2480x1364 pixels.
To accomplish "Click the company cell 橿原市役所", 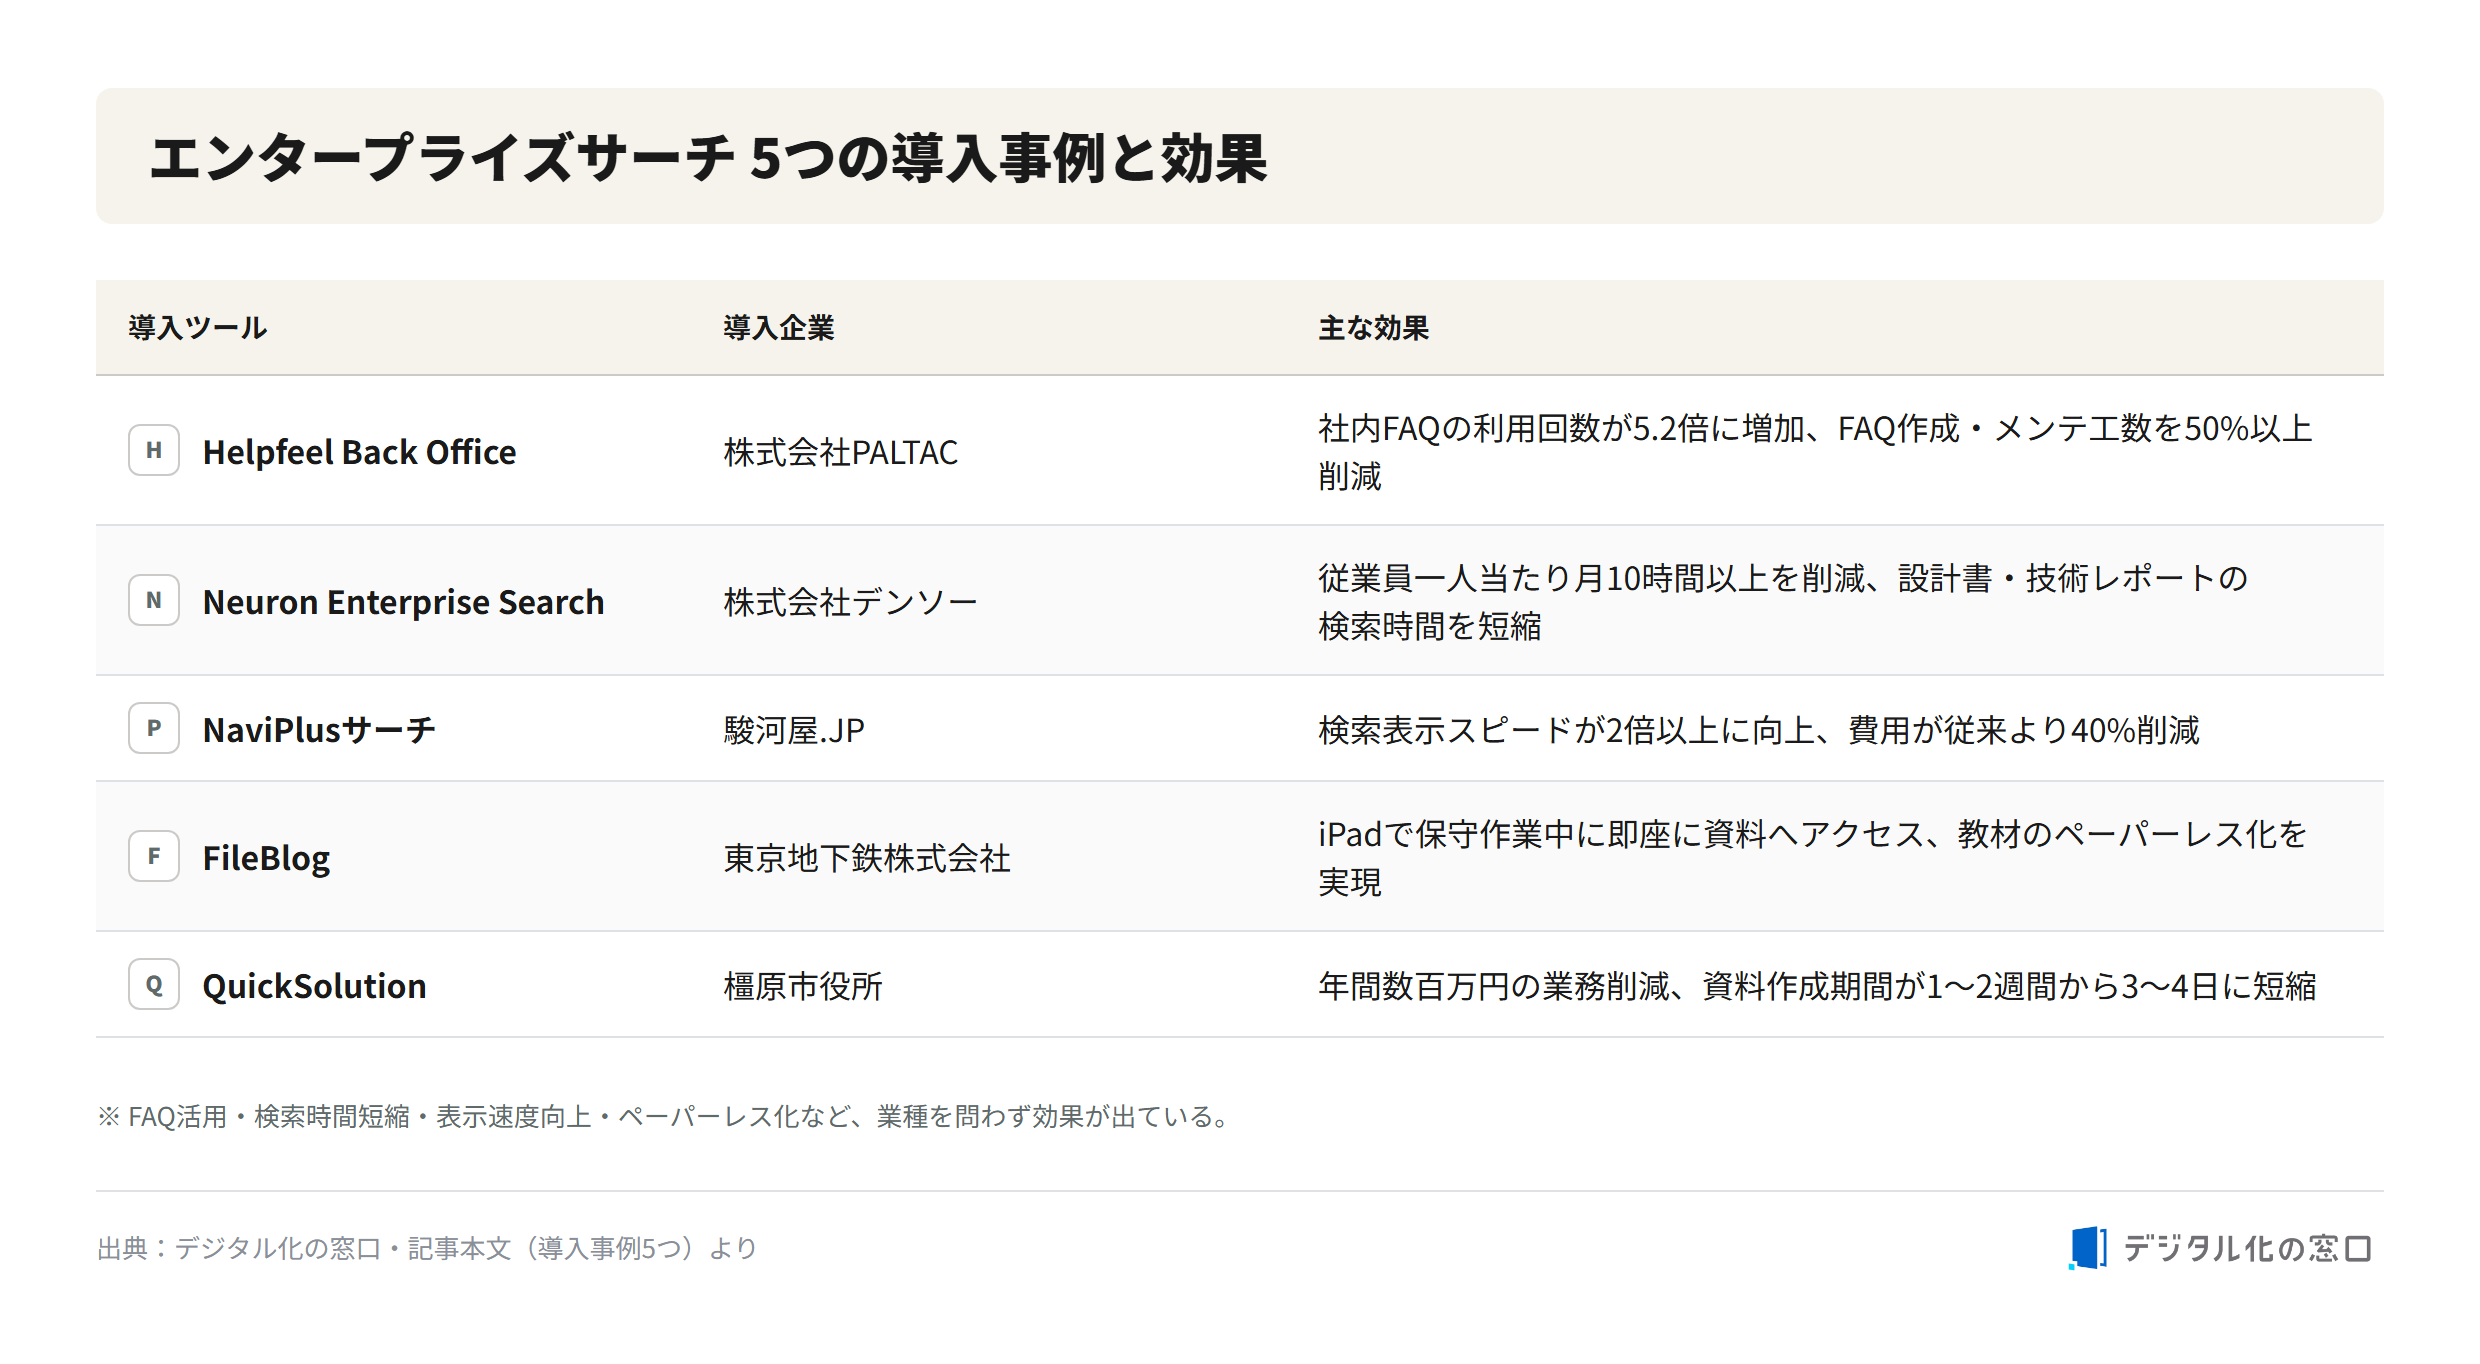I will coord(803,986).
